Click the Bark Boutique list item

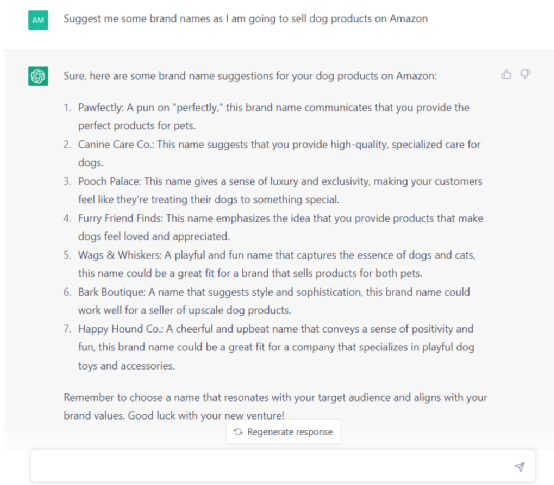pos(267,301)
